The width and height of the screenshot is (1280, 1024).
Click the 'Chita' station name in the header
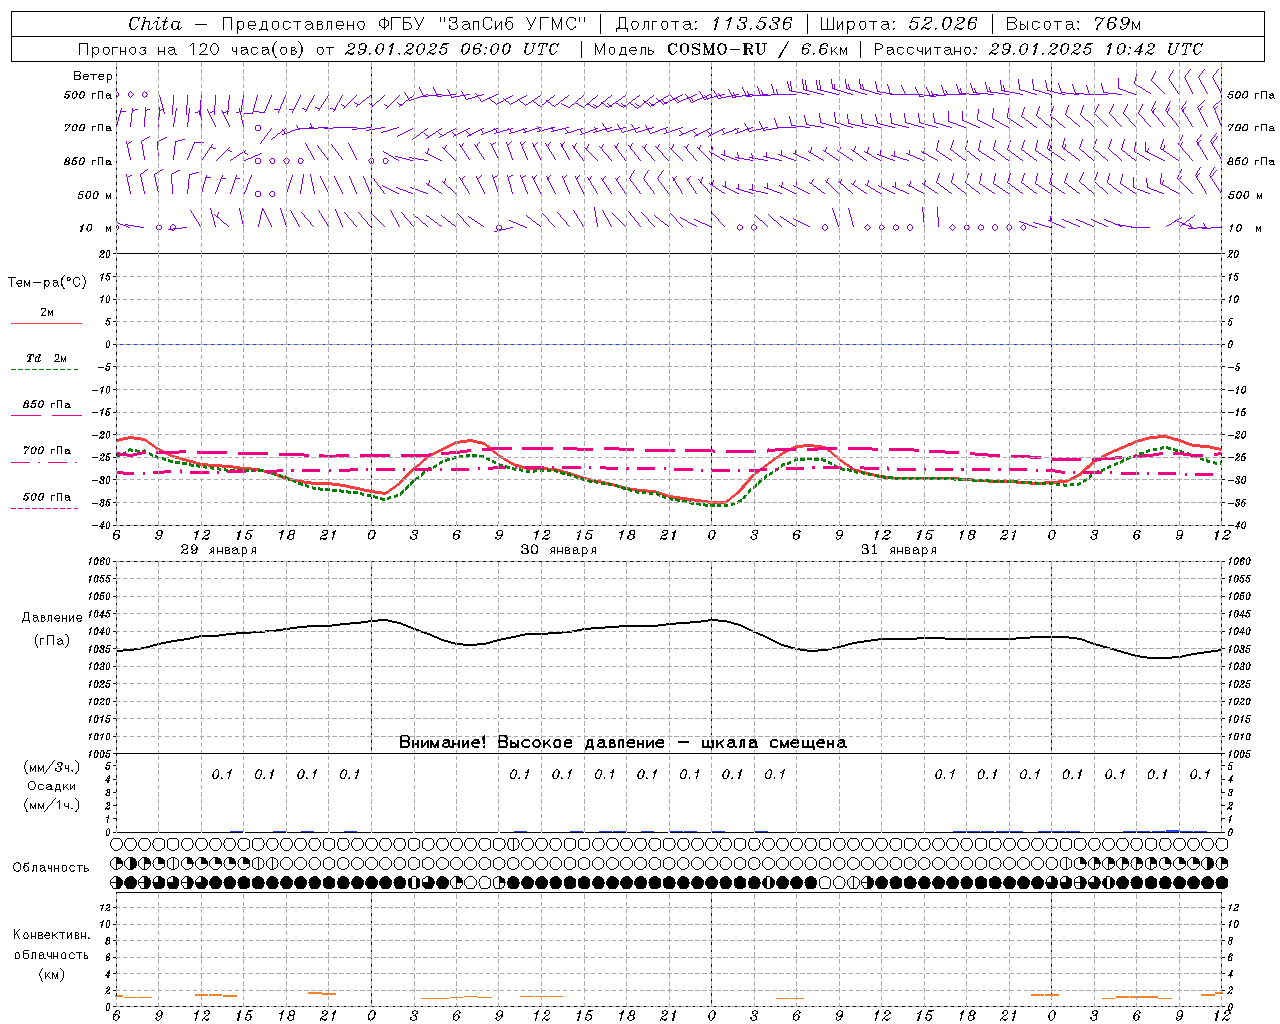pos(155,24)
